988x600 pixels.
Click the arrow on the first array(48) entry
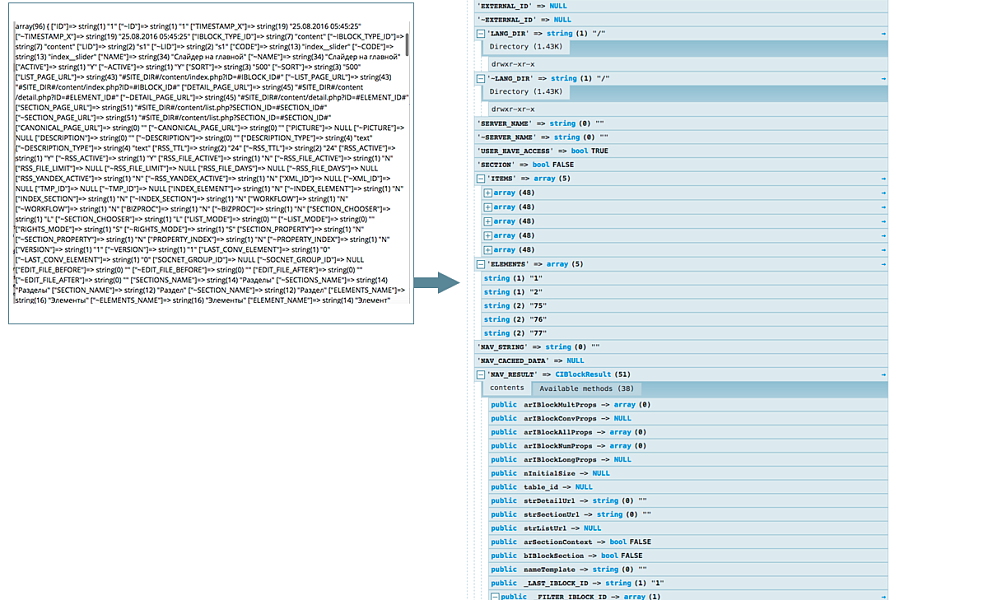(x=883, y=191)
